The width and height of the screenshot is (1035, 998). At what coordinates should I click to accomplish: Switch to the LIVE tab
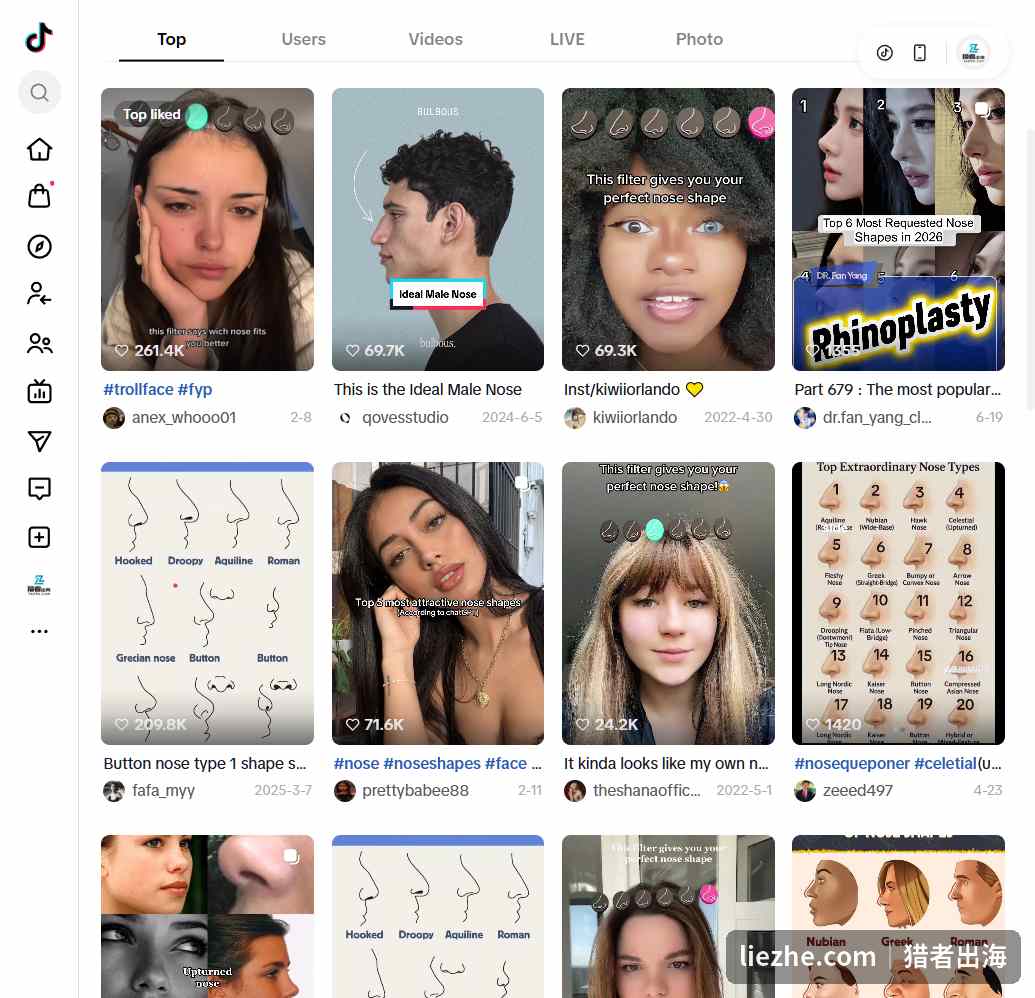click(x=567, y=40)
